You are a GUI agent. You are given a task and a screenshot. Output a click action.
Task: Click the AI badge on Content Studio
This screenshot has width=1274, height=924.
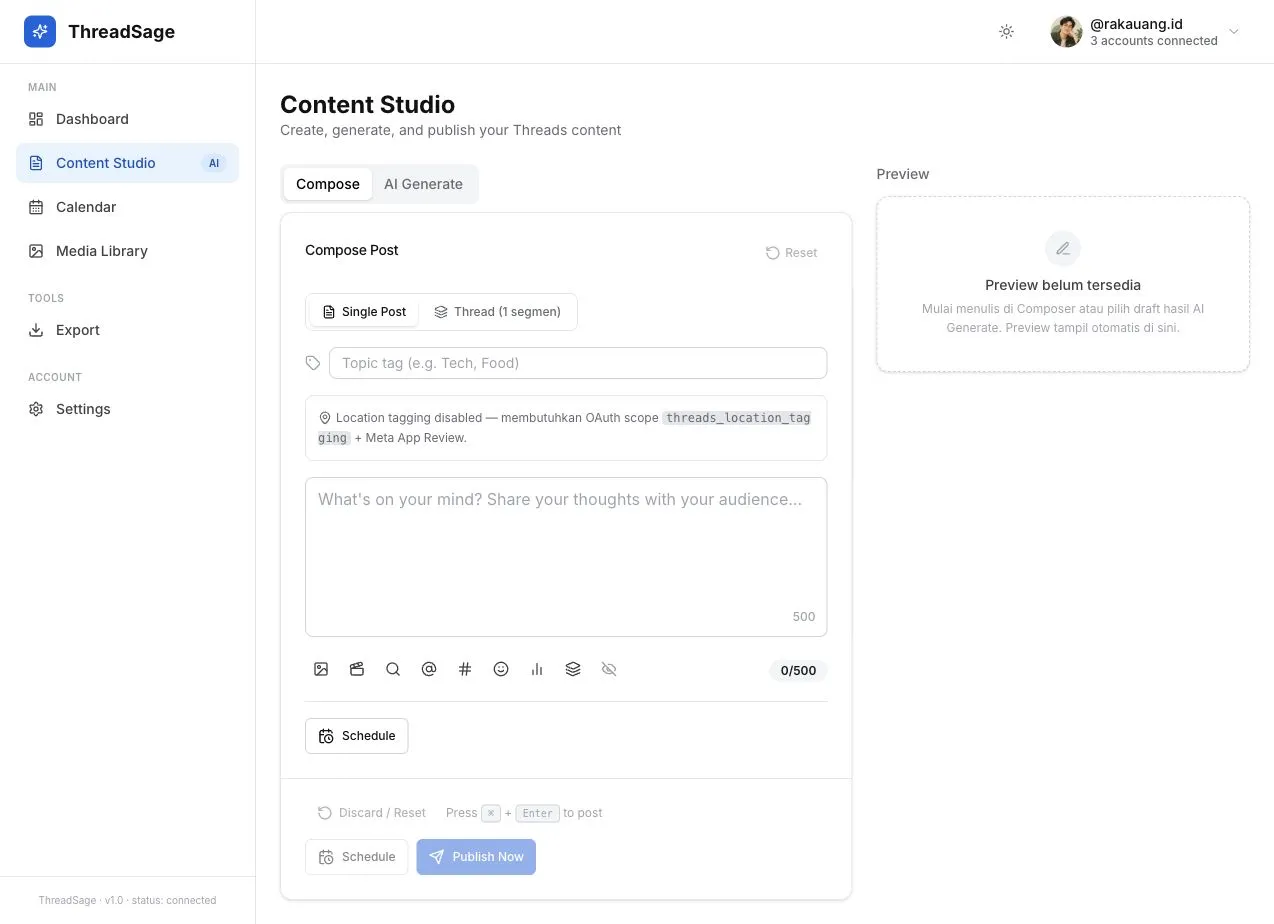click(x=214, y=163)
